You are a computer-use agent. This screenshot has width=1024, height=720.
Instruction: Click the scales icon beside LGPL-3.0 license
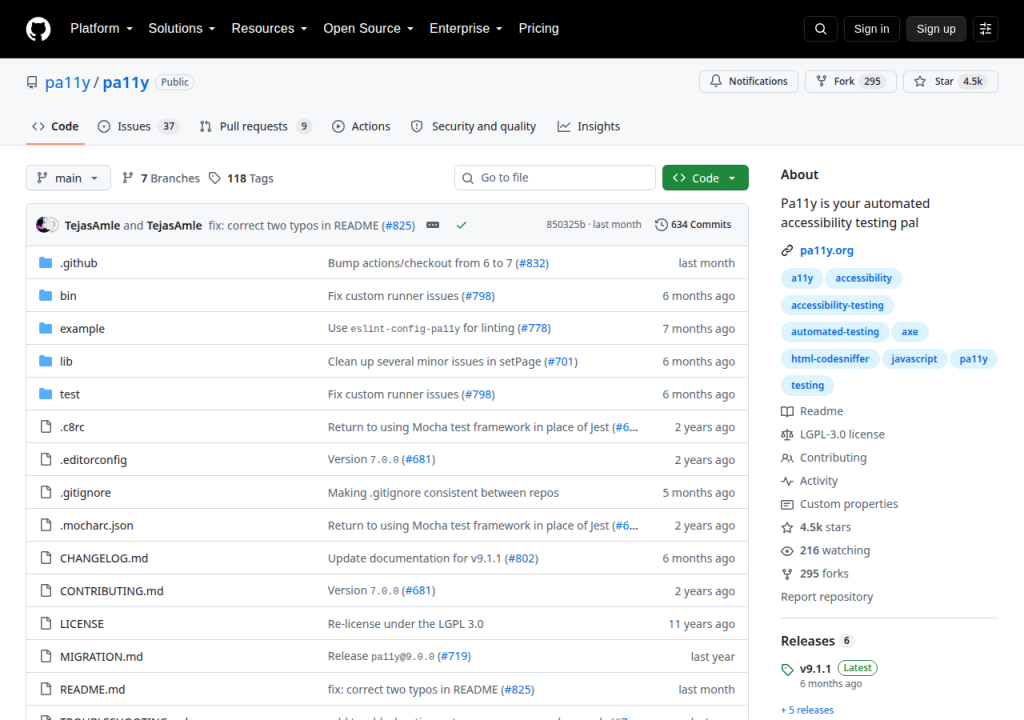787,434
